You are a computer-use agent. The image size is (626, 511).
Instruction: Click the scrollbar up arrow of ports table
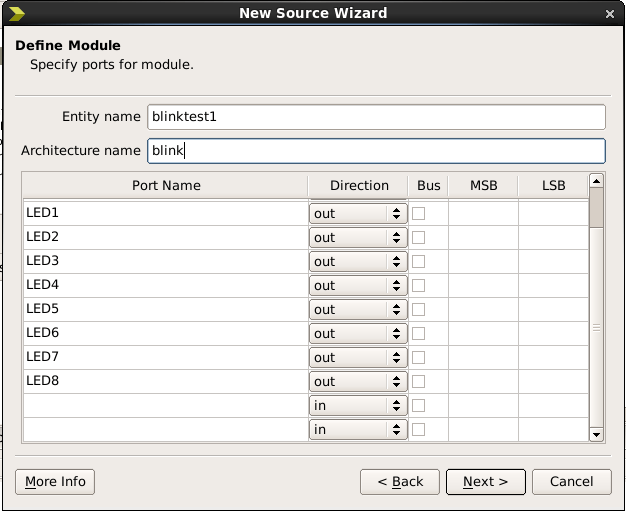tap(596, 181)
